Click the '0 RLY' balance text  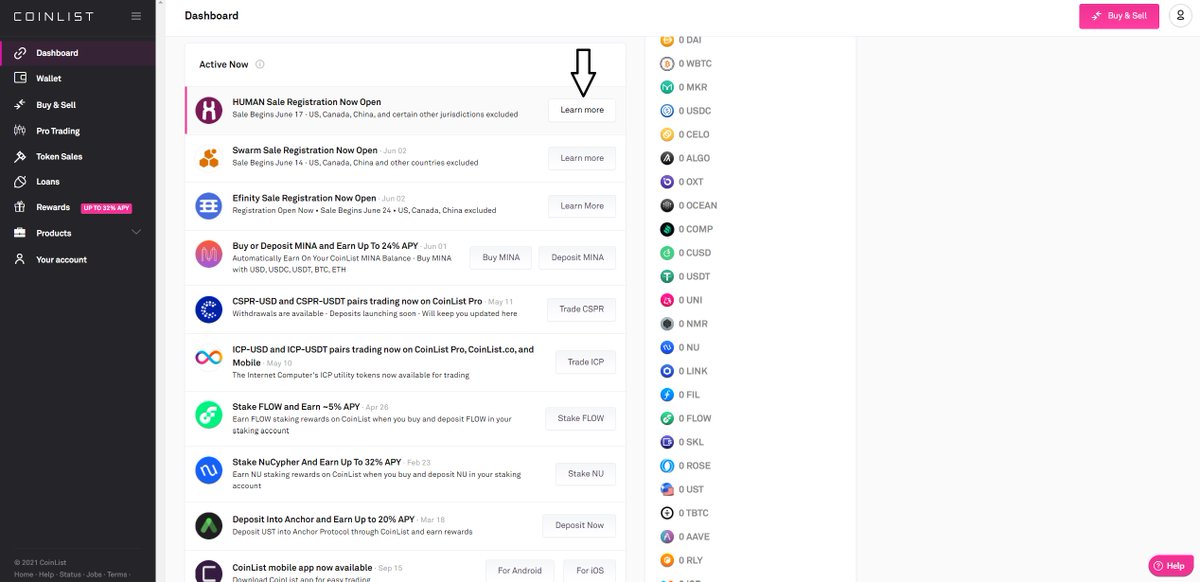click(692, 560)
